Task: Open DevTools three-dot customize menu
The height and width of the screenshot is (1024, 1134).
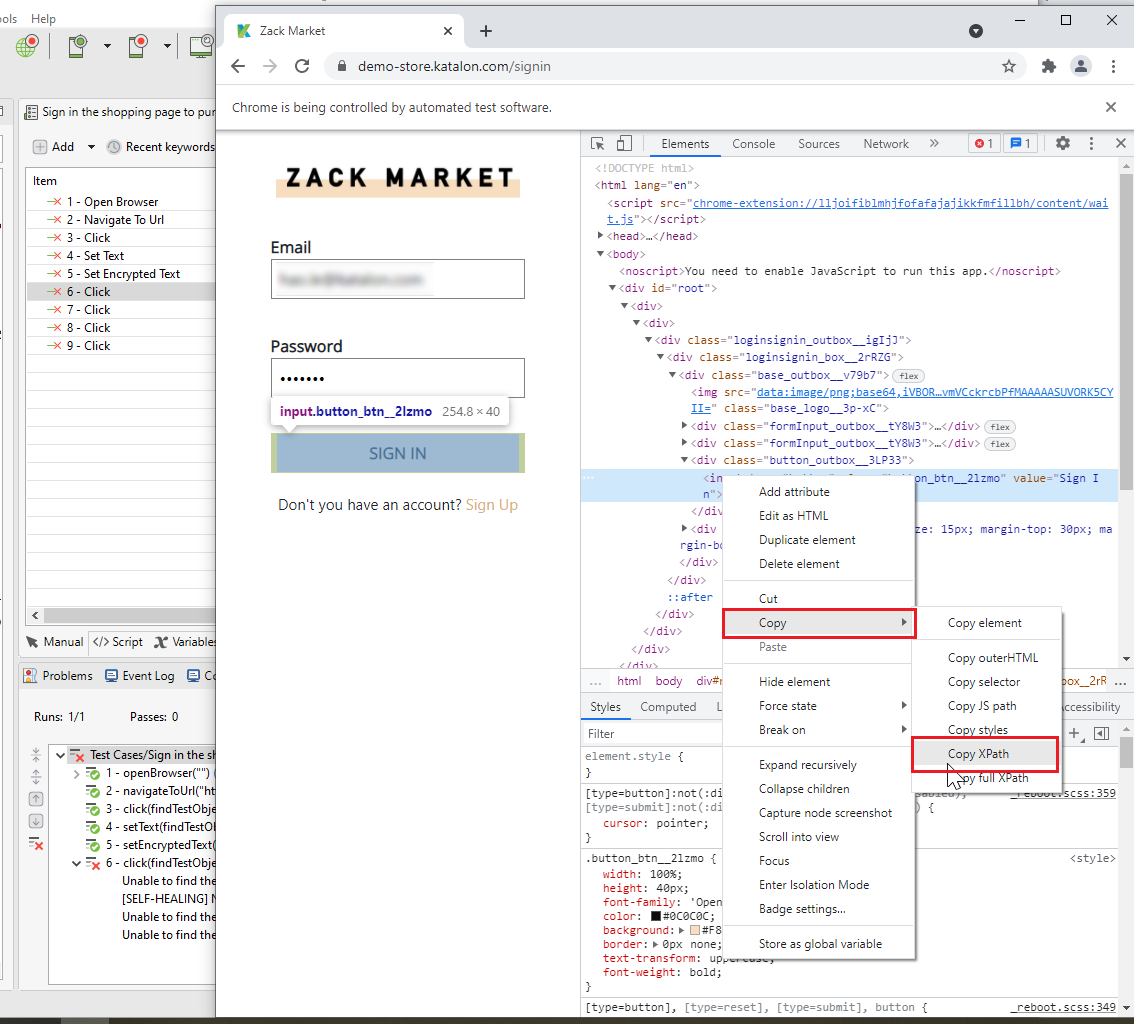Action: coord(1091,143)
